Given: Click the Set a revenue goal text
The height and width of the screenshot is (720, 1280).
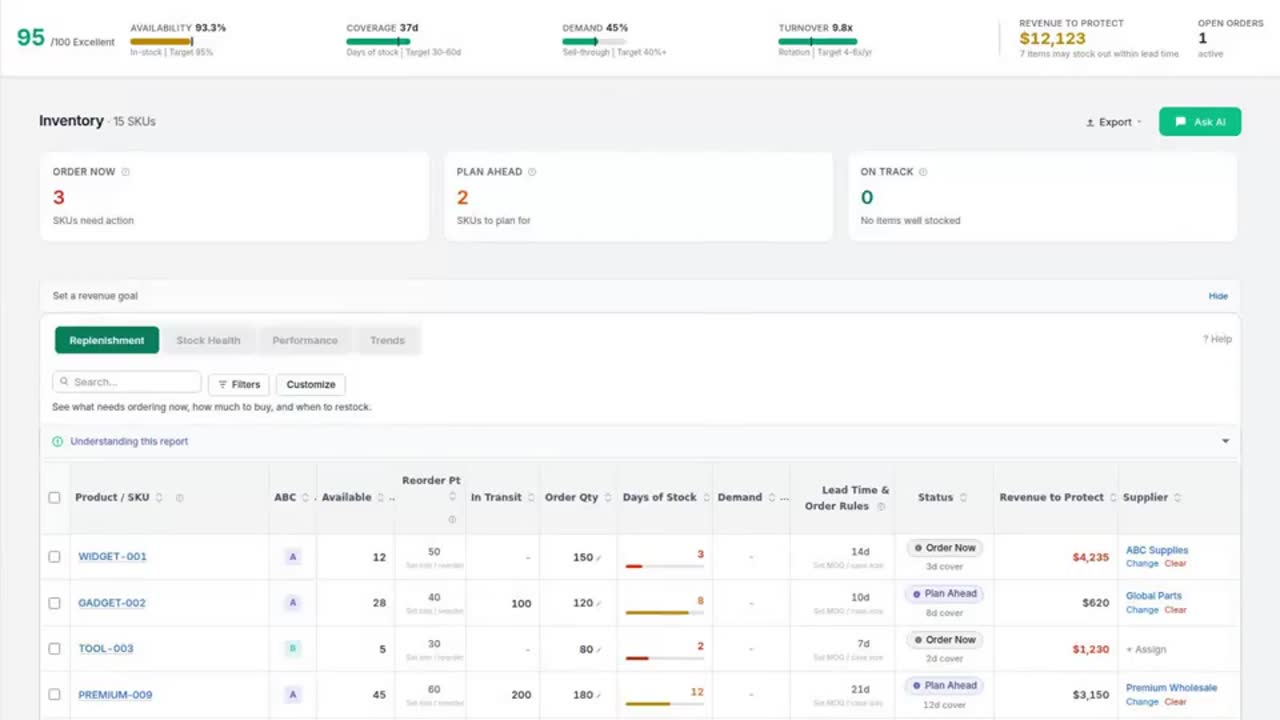Looking at the screenshot, I should (x=95, y=296).
